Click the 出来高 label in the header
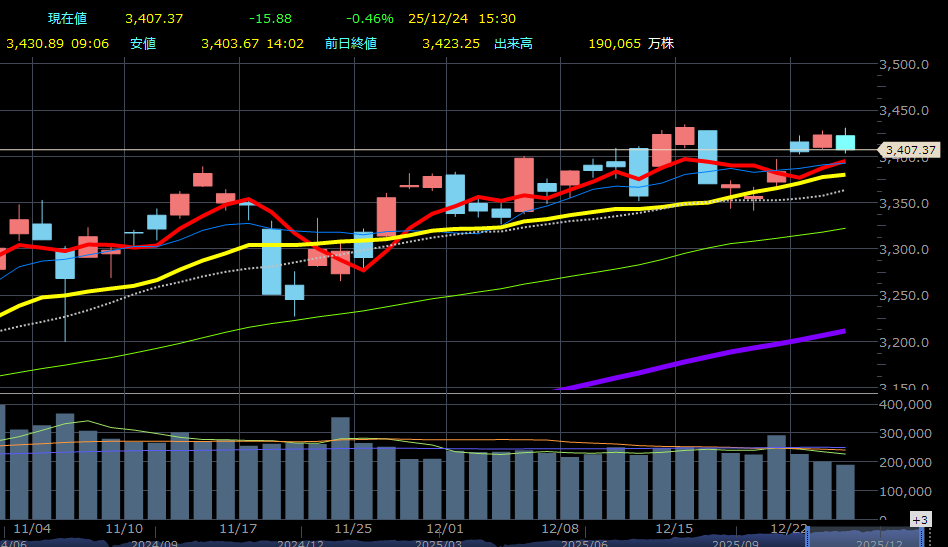Image resolution: width=948 pixels, height=547 pixels. coord(513,43)
